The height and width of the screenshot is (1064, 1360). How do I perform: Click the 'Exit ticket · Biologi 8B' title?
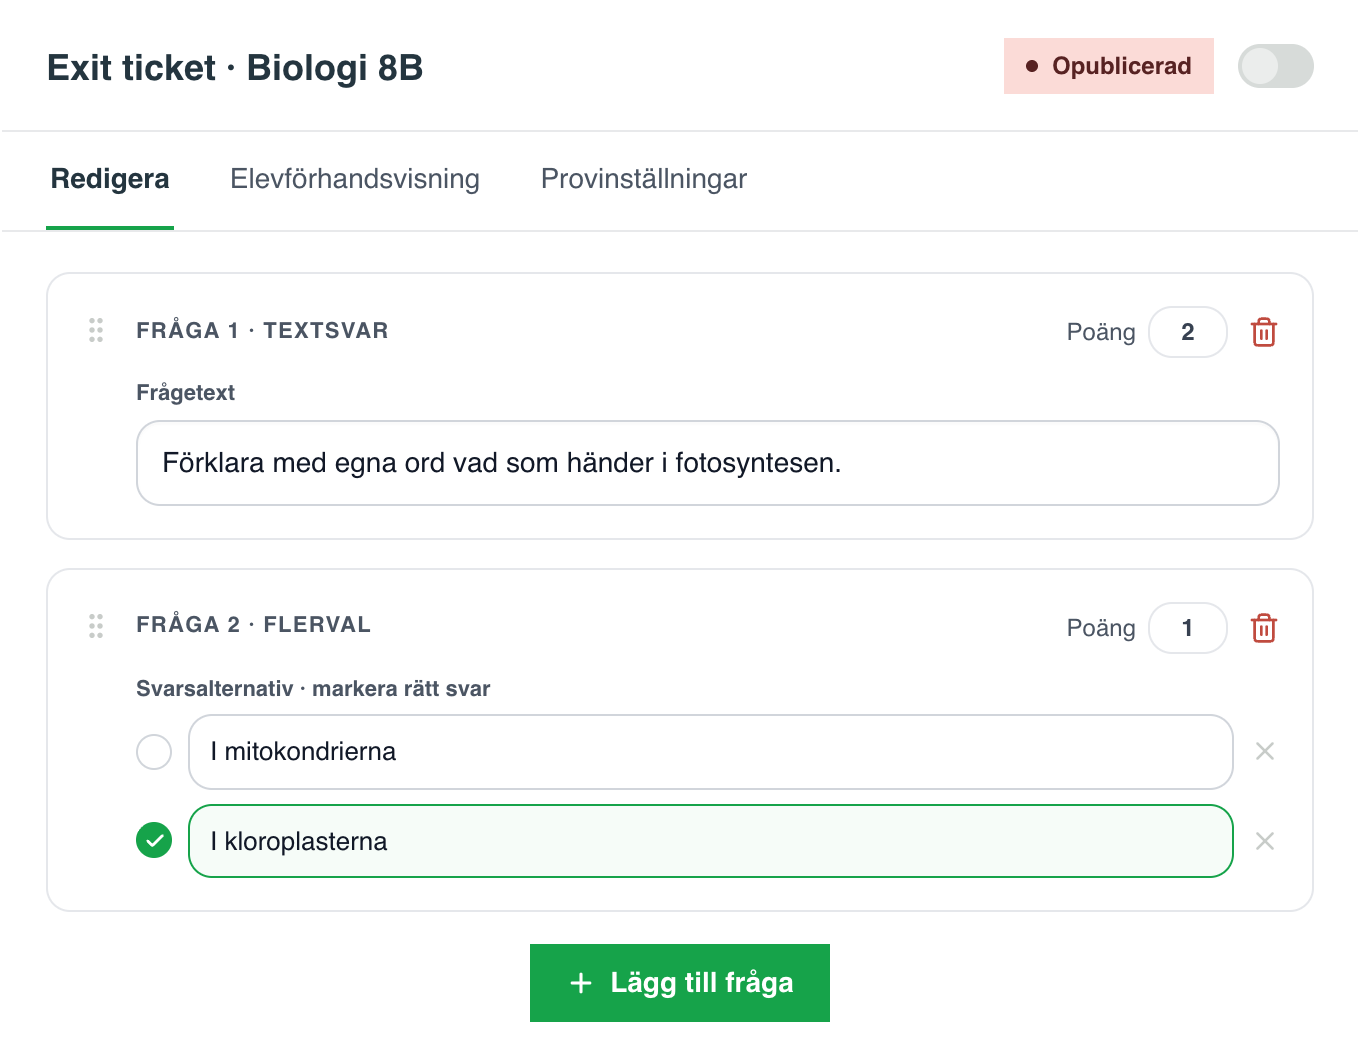tap(235, 68)
